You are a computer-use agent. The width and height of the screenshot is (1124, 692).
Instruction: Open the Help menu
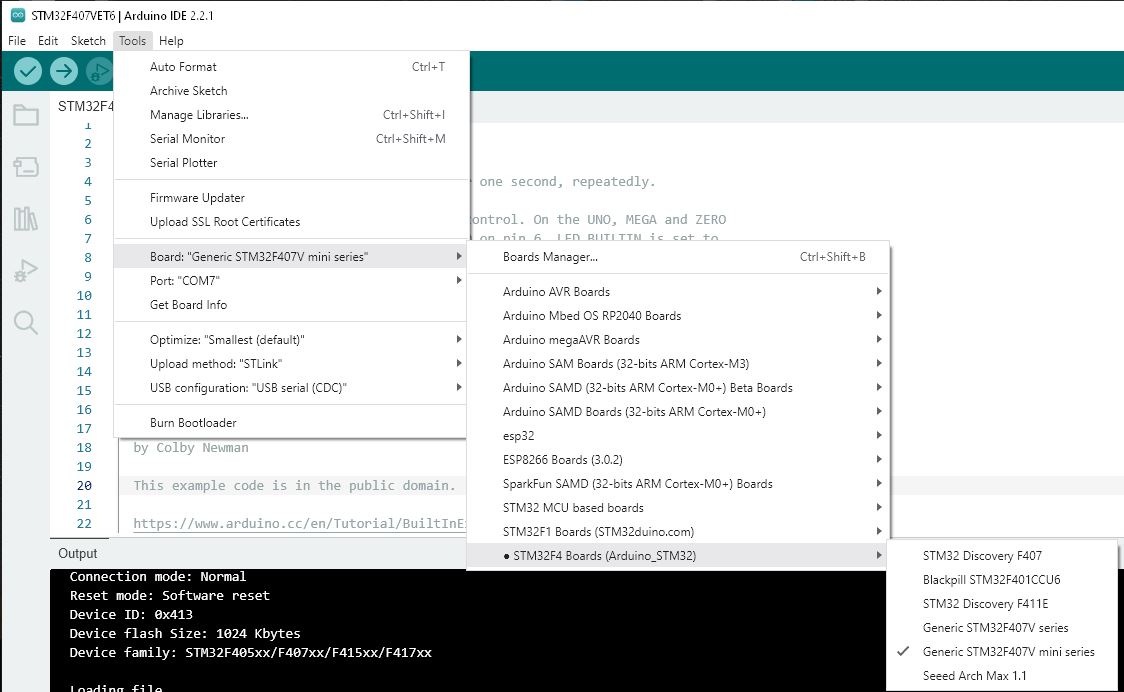[171, 41]
